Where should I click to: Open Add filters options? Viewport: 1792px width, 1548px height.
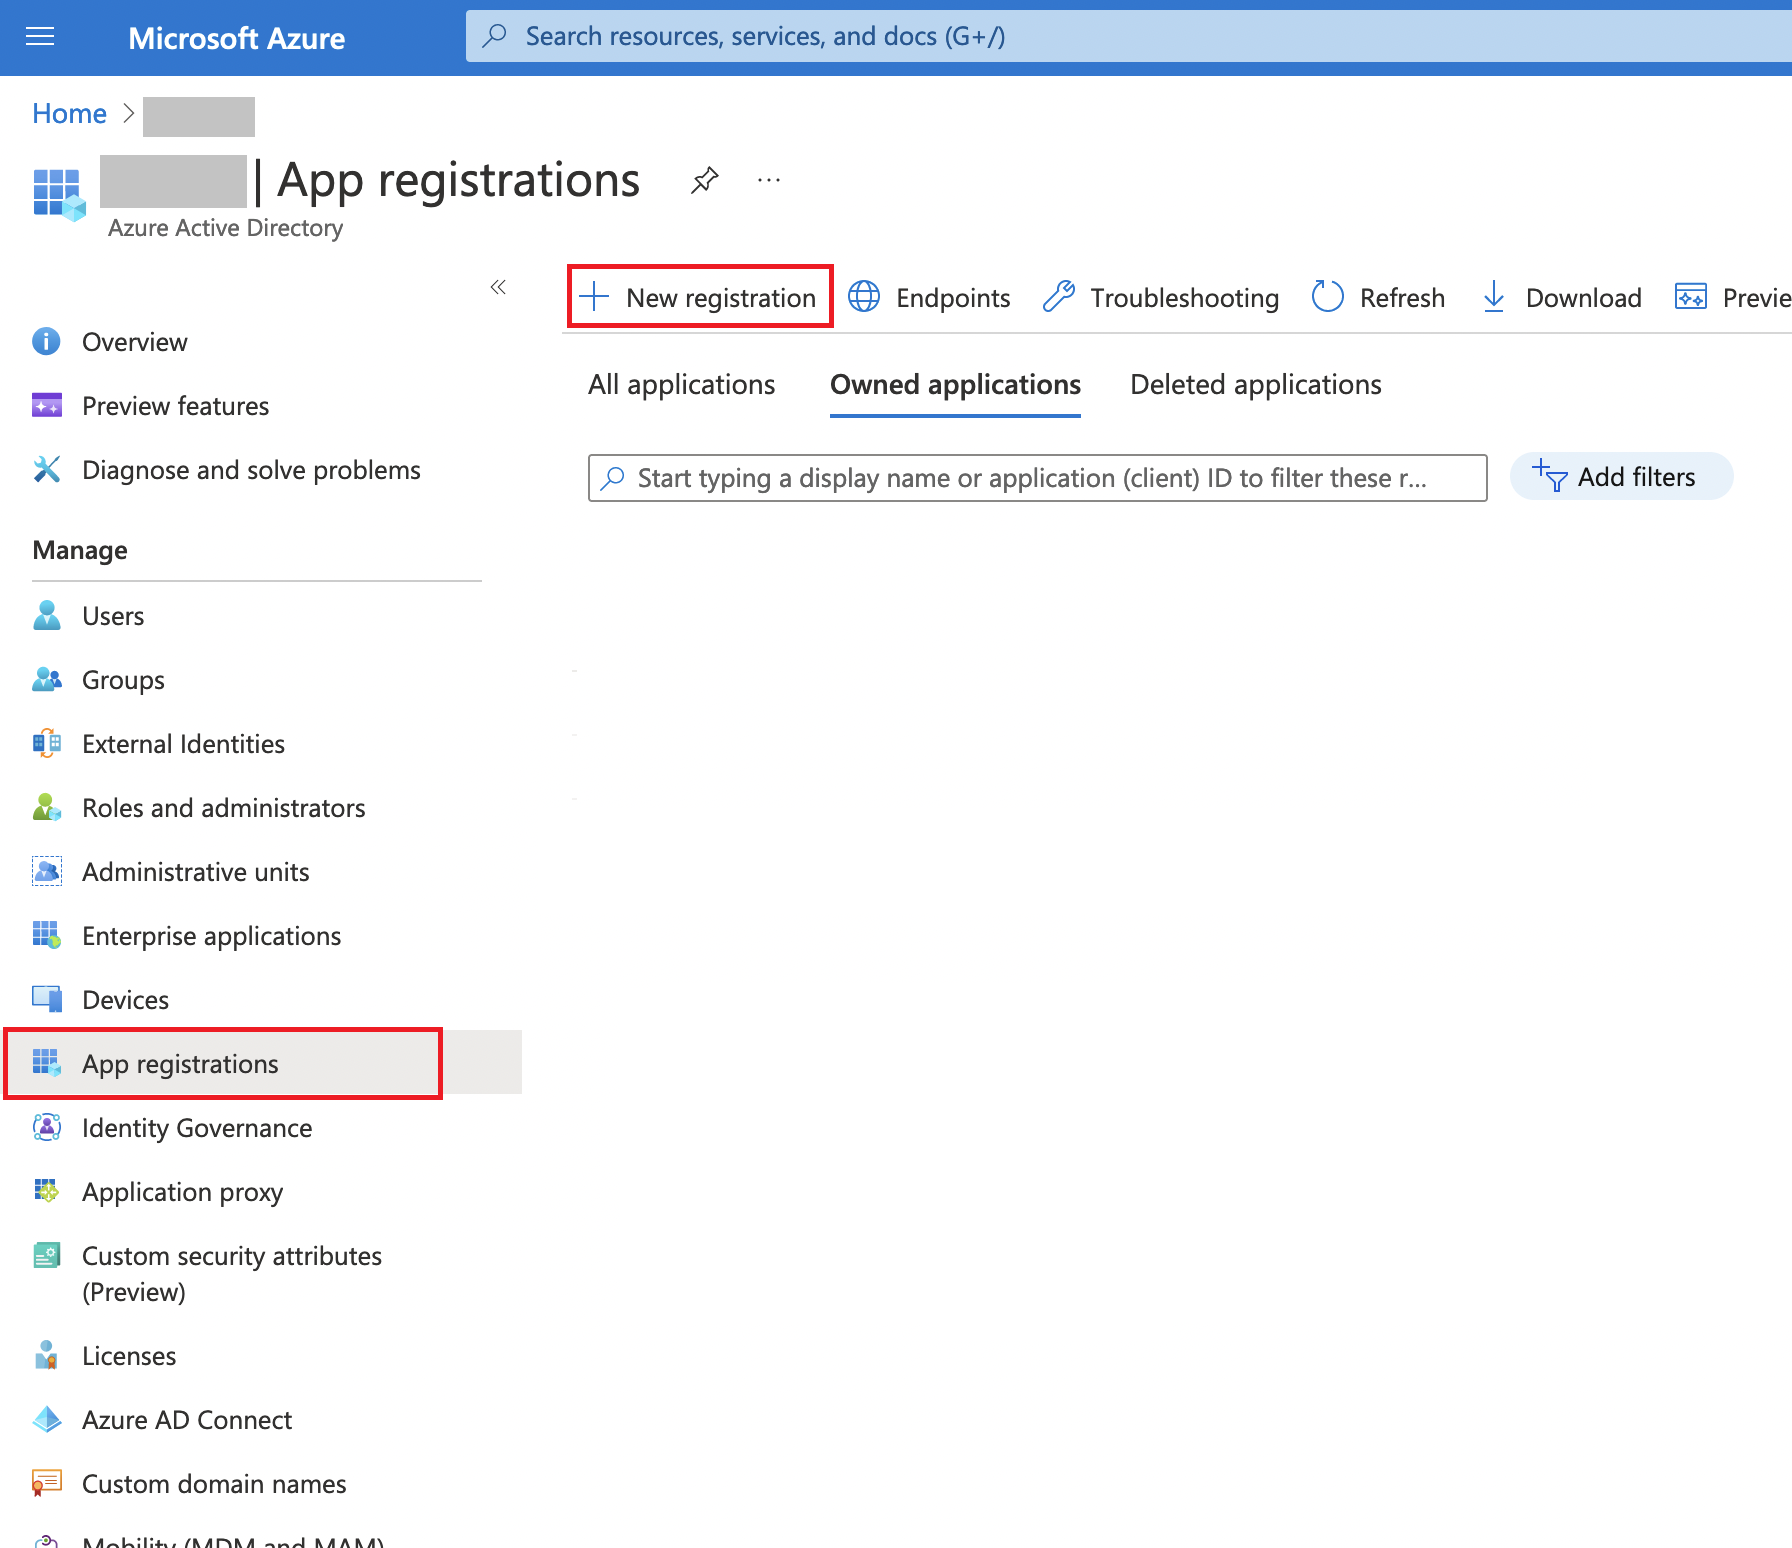(1621, 477)
